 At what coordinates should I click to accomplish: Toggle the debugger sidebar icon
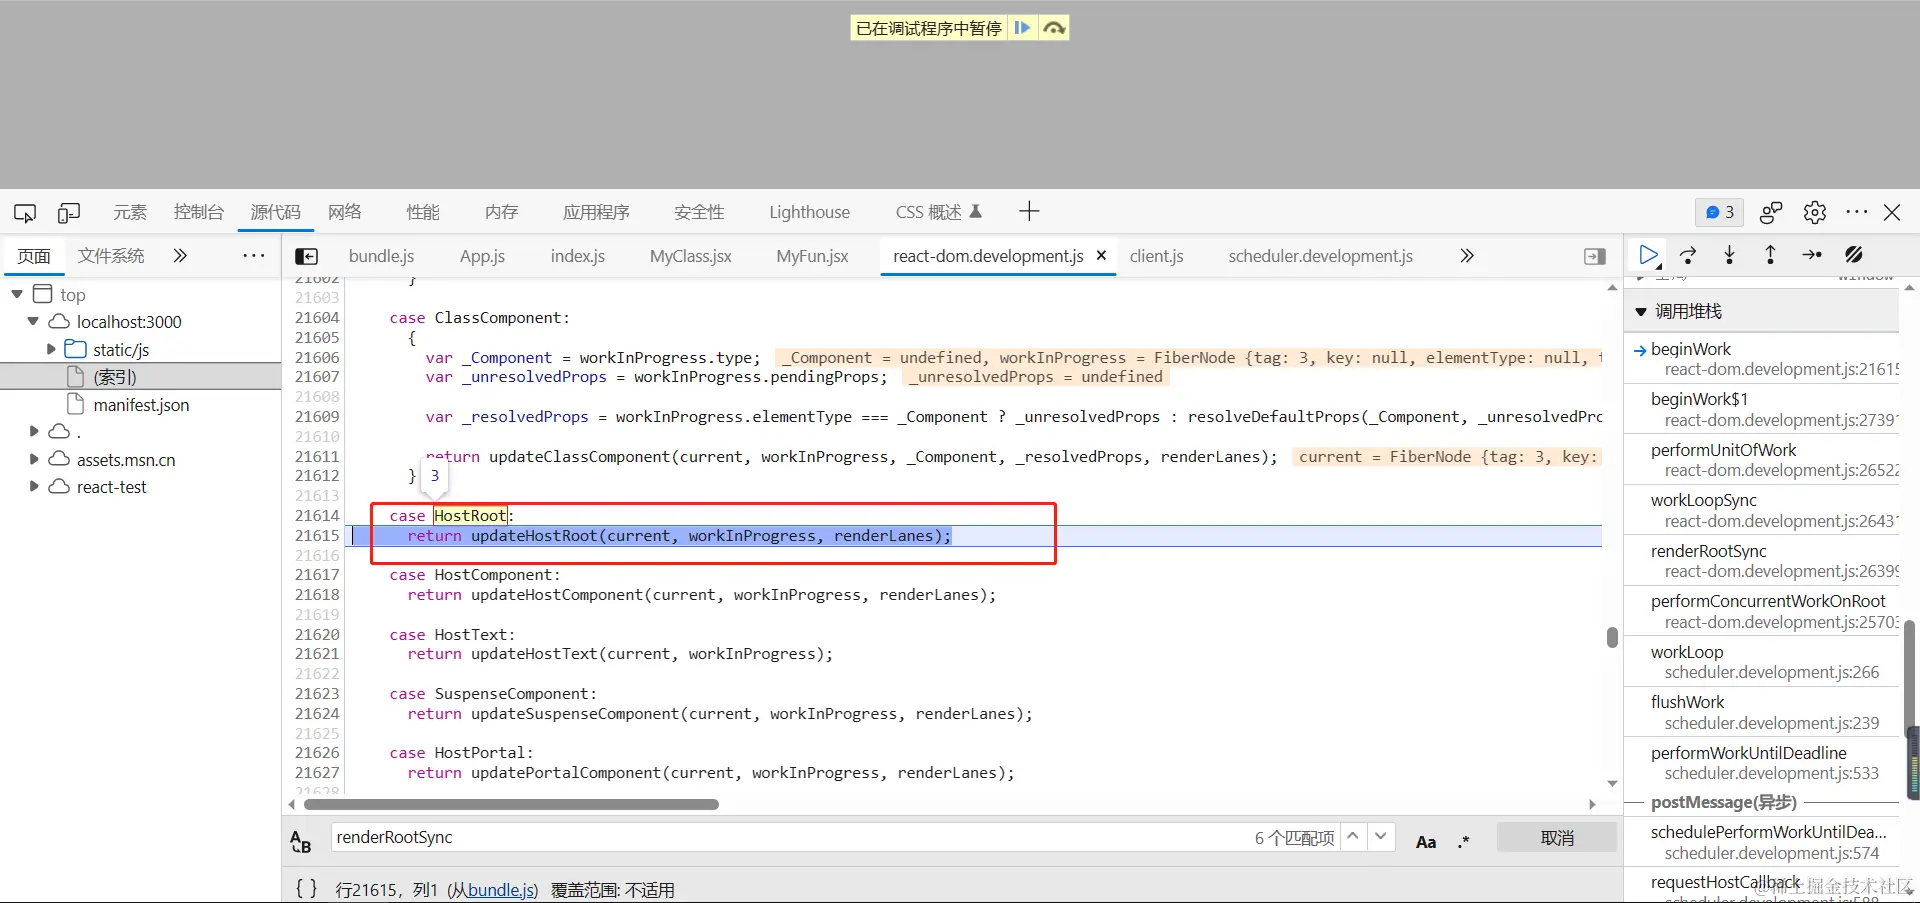(x=1595, y=257)
